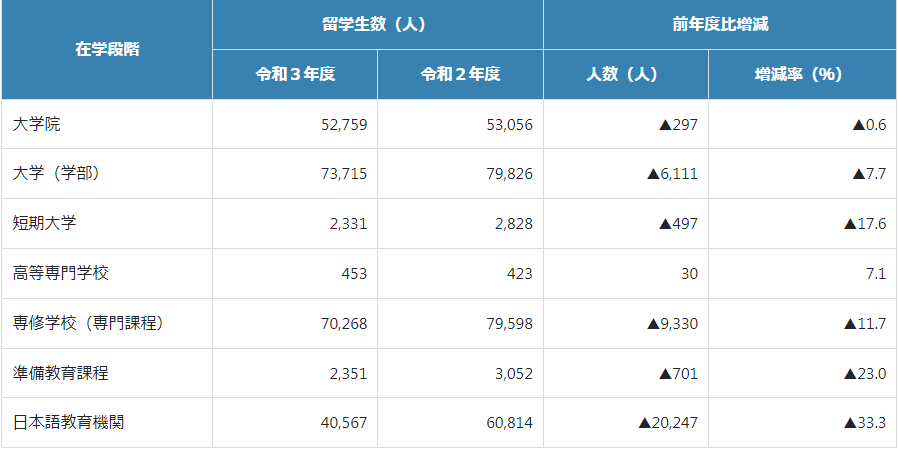The image size is (898, 449).
Task: Click the ▲17.6 percentage cell
Action: 865,224
